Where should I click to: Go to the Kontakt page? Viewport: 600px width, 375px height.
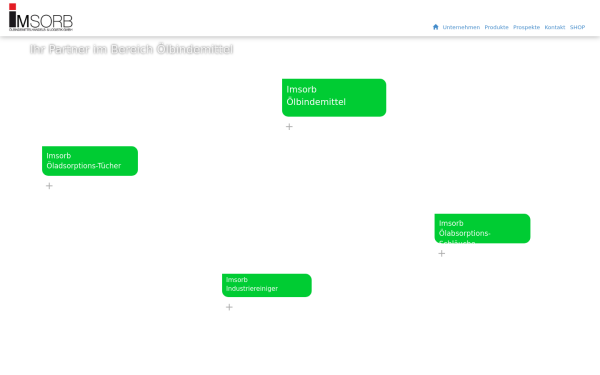(x=554, y=27)
